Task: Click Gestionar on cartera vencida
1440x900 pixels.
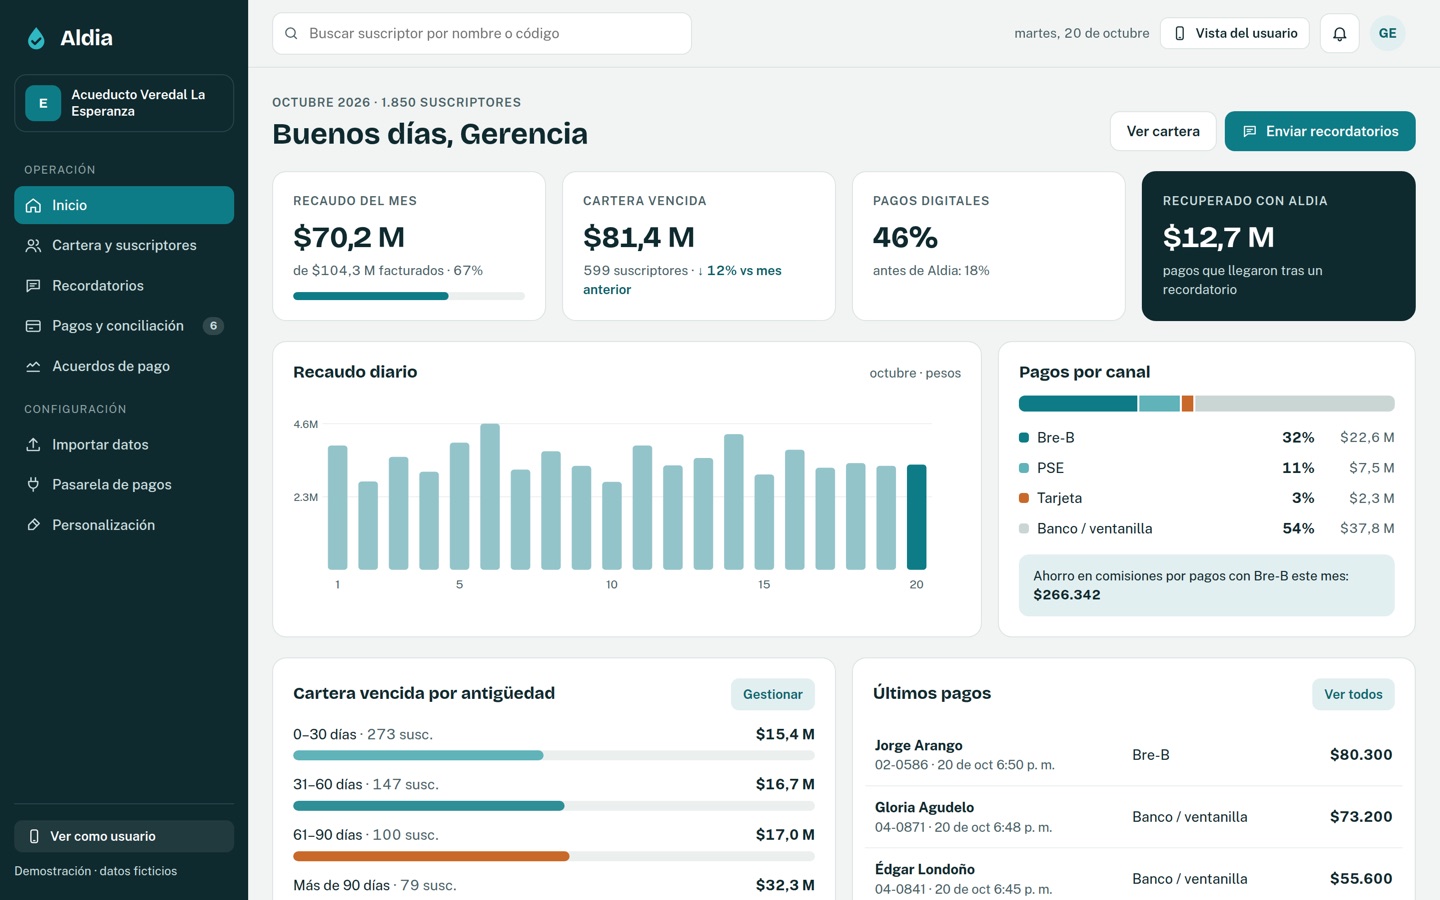Action: pos(773,694)
